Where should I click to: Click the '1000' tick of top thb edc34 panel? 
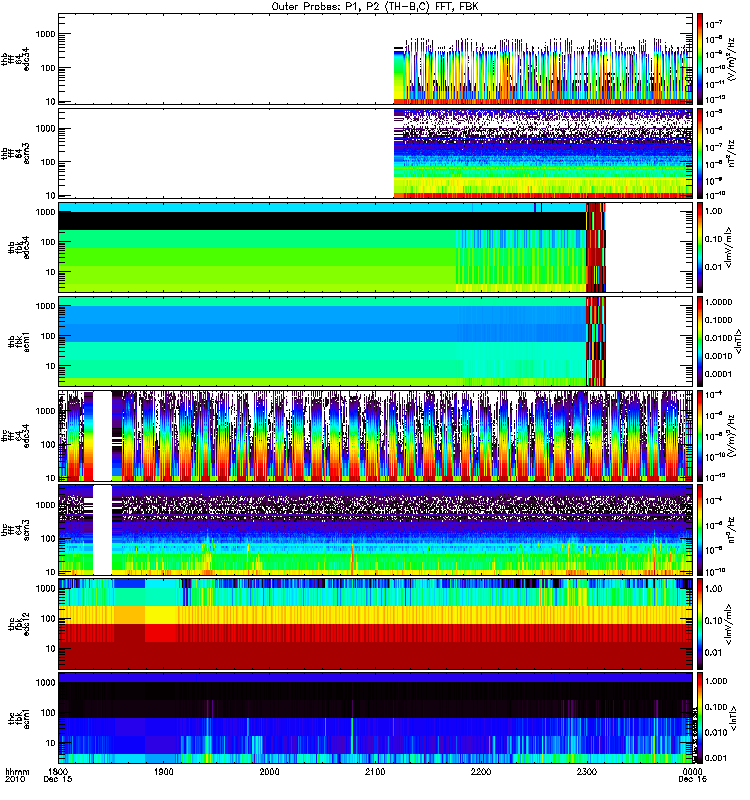pyautogui.click(x=45, y=34)
